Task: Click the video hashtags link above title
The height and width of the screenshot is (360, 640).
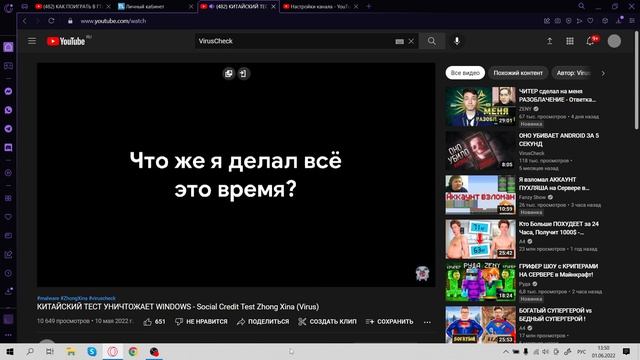Action: click(76, 298)
